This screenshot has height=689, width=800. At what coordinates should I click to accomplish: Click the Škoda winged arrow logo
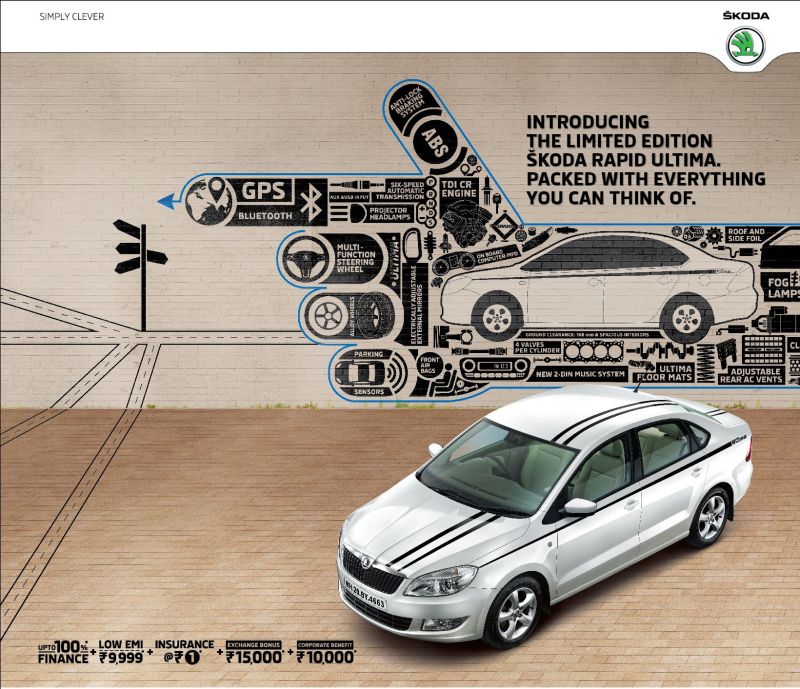[x=745, y=44]
